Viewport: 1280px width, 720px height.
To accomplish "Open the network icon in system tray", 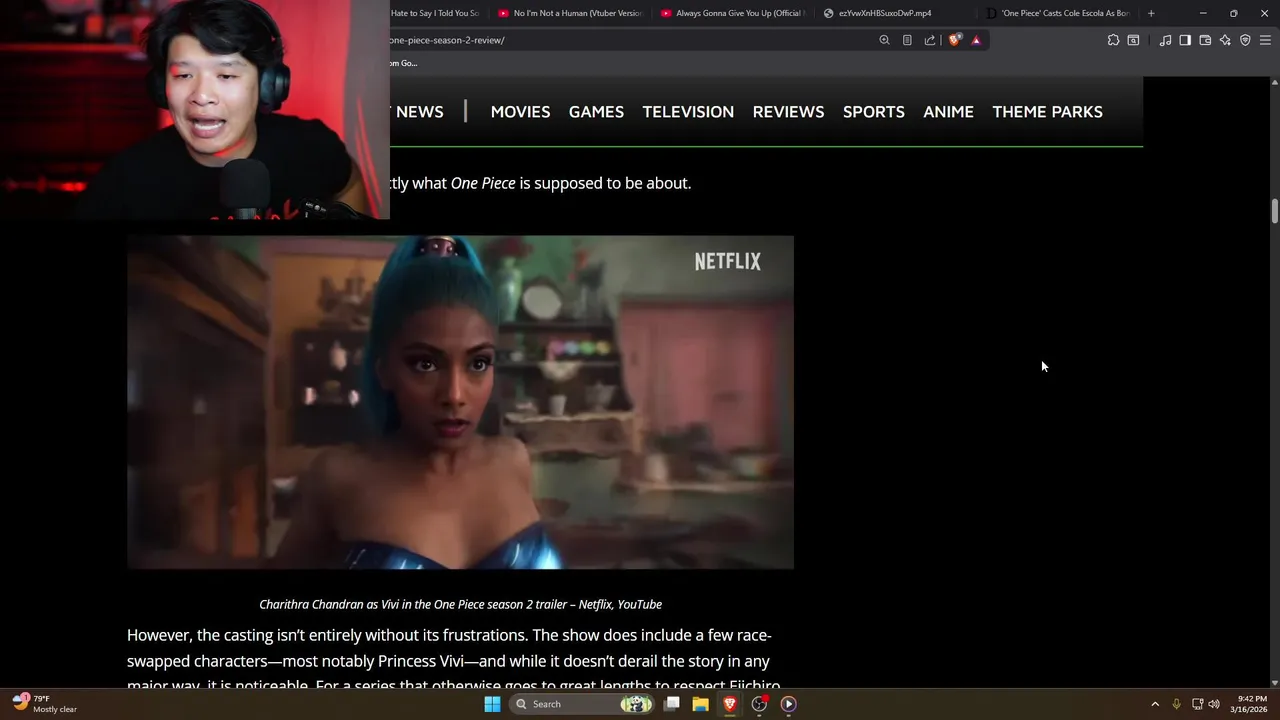I will point(1197,704).
